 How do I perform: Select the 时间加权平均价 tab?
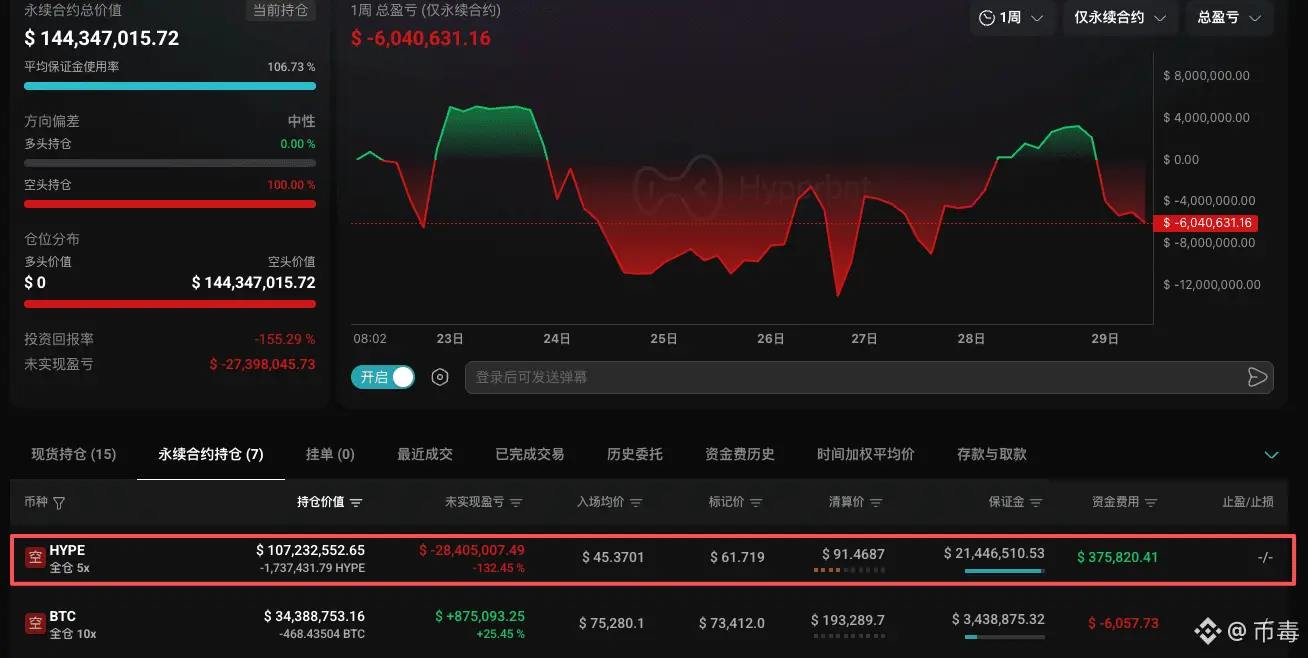(866, 454)
